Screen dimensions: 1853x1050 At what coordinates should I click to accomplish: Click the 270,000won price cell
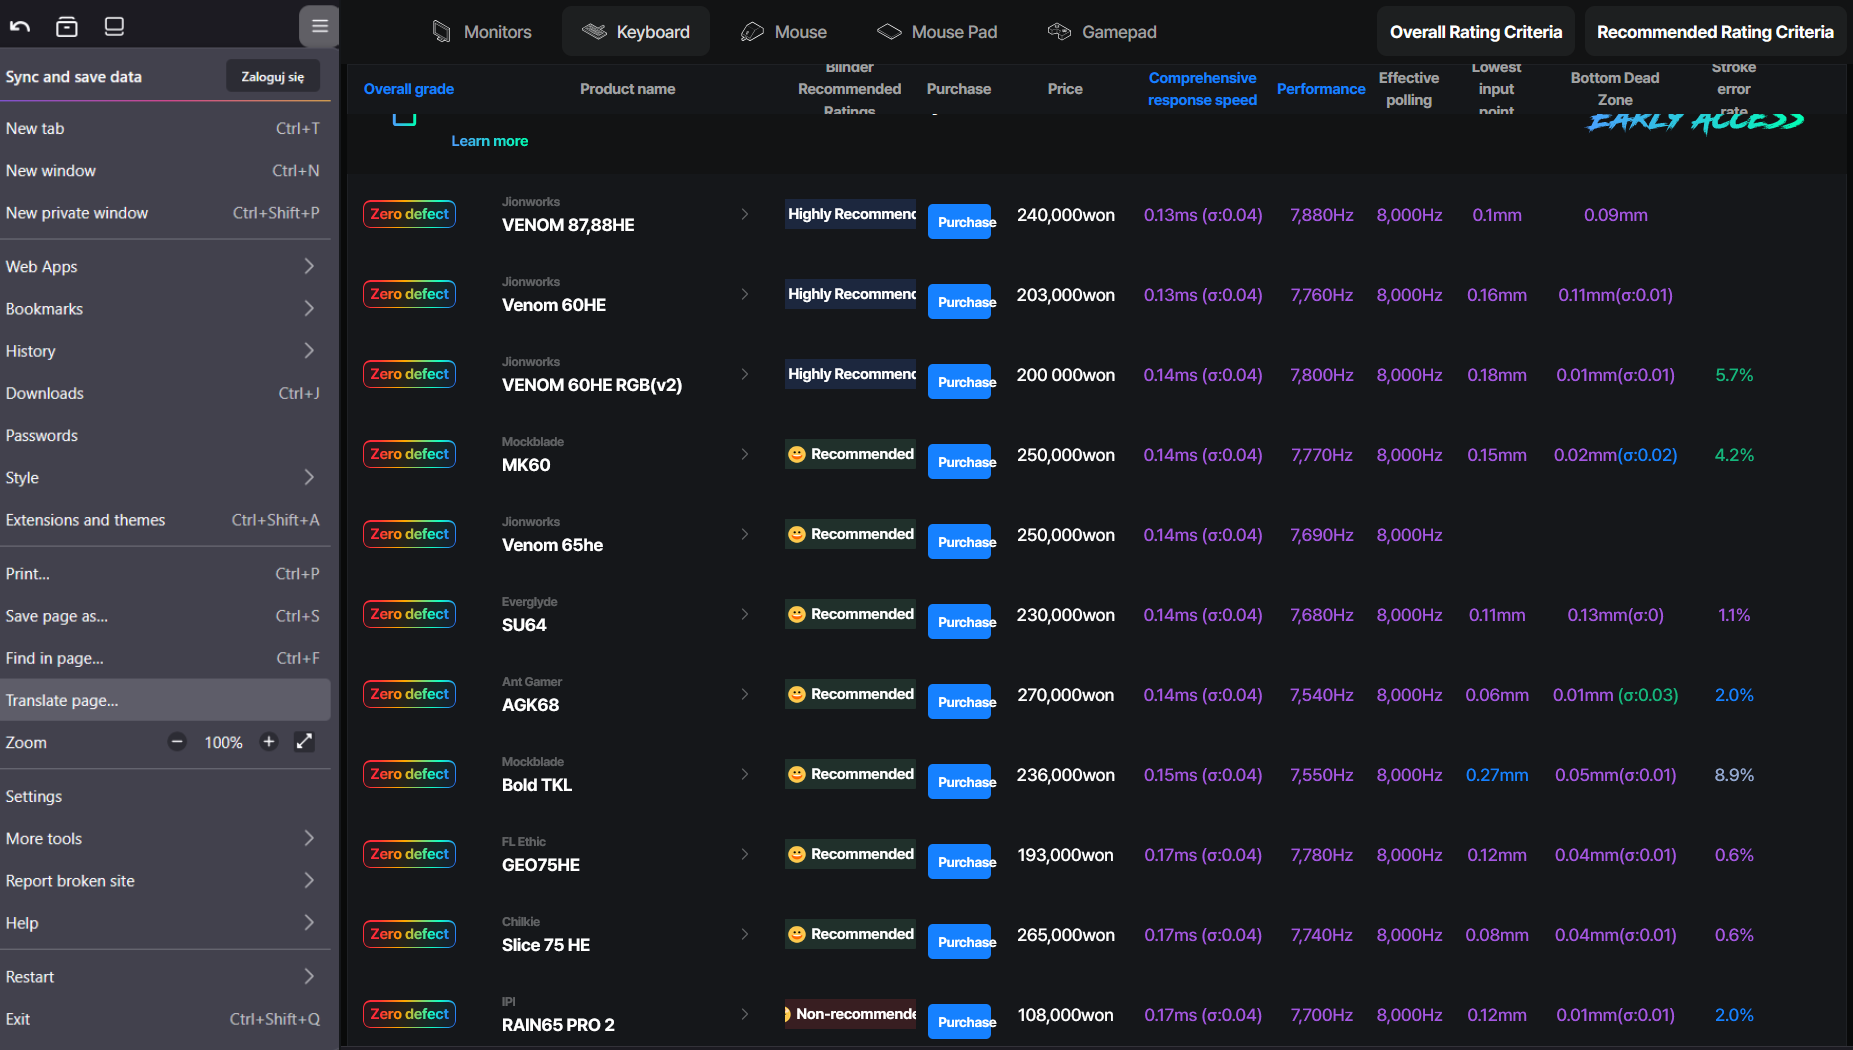1066,695
